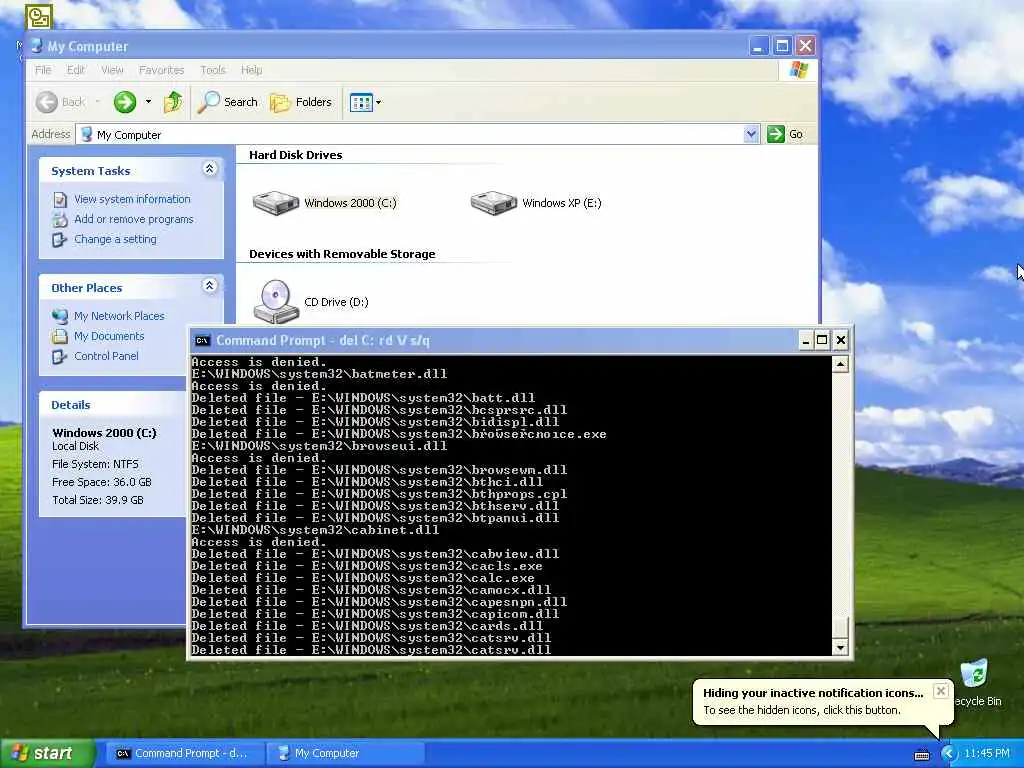Click the keyboard icon in the system tray
1024x768 pixels.
coord(922,755)
